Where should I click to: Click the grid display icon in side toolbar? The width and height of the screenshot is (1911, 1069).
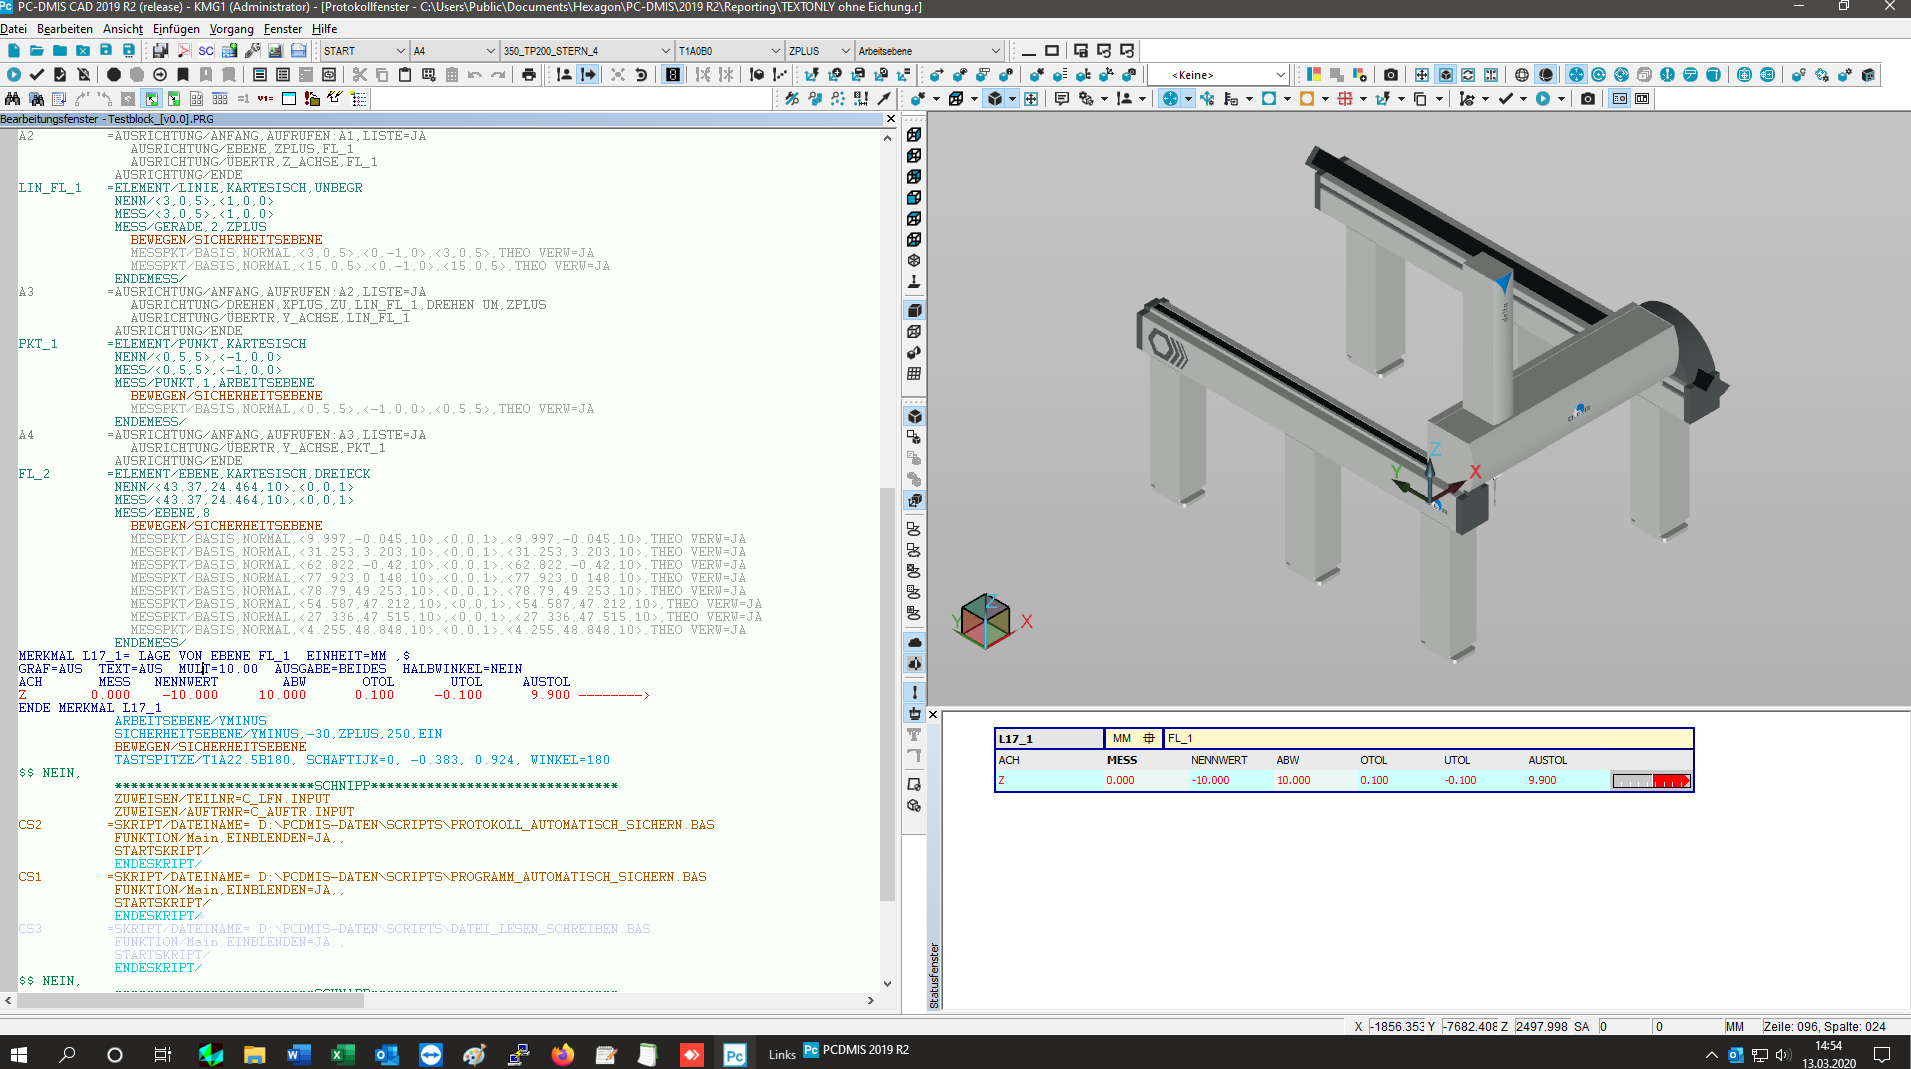913,374
